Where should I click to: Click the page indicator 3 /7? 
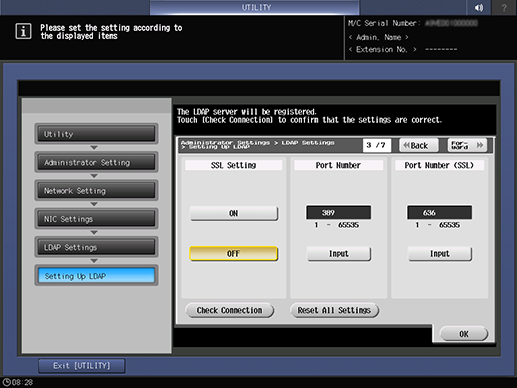pos(377,145)
